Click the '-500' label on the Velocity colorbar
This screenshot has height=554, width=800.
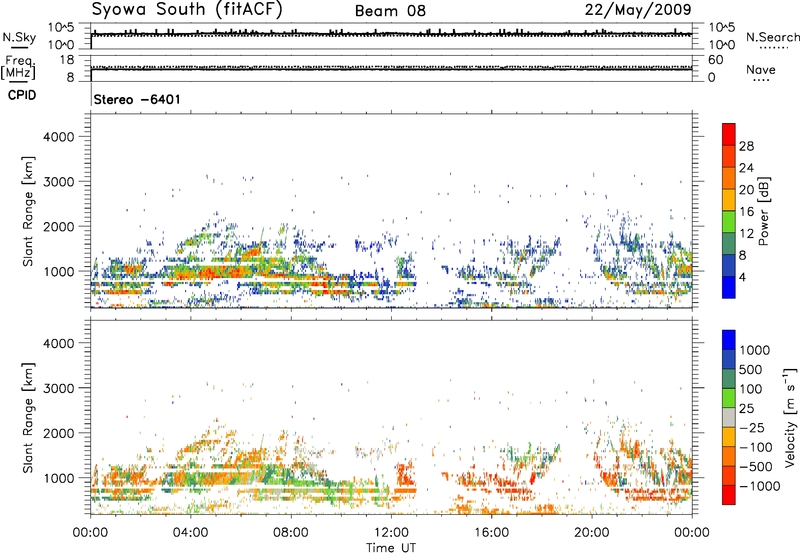click(x=756, y=467)
